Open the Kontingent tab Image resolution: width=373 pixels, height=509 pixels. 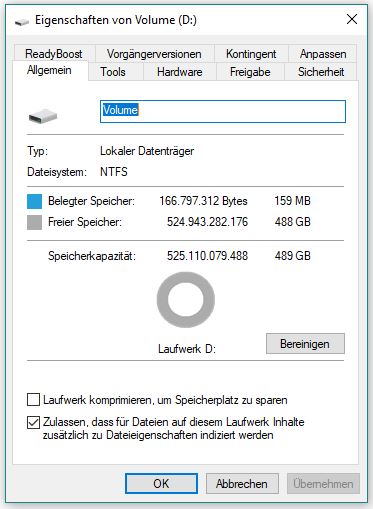coord(251,54)
